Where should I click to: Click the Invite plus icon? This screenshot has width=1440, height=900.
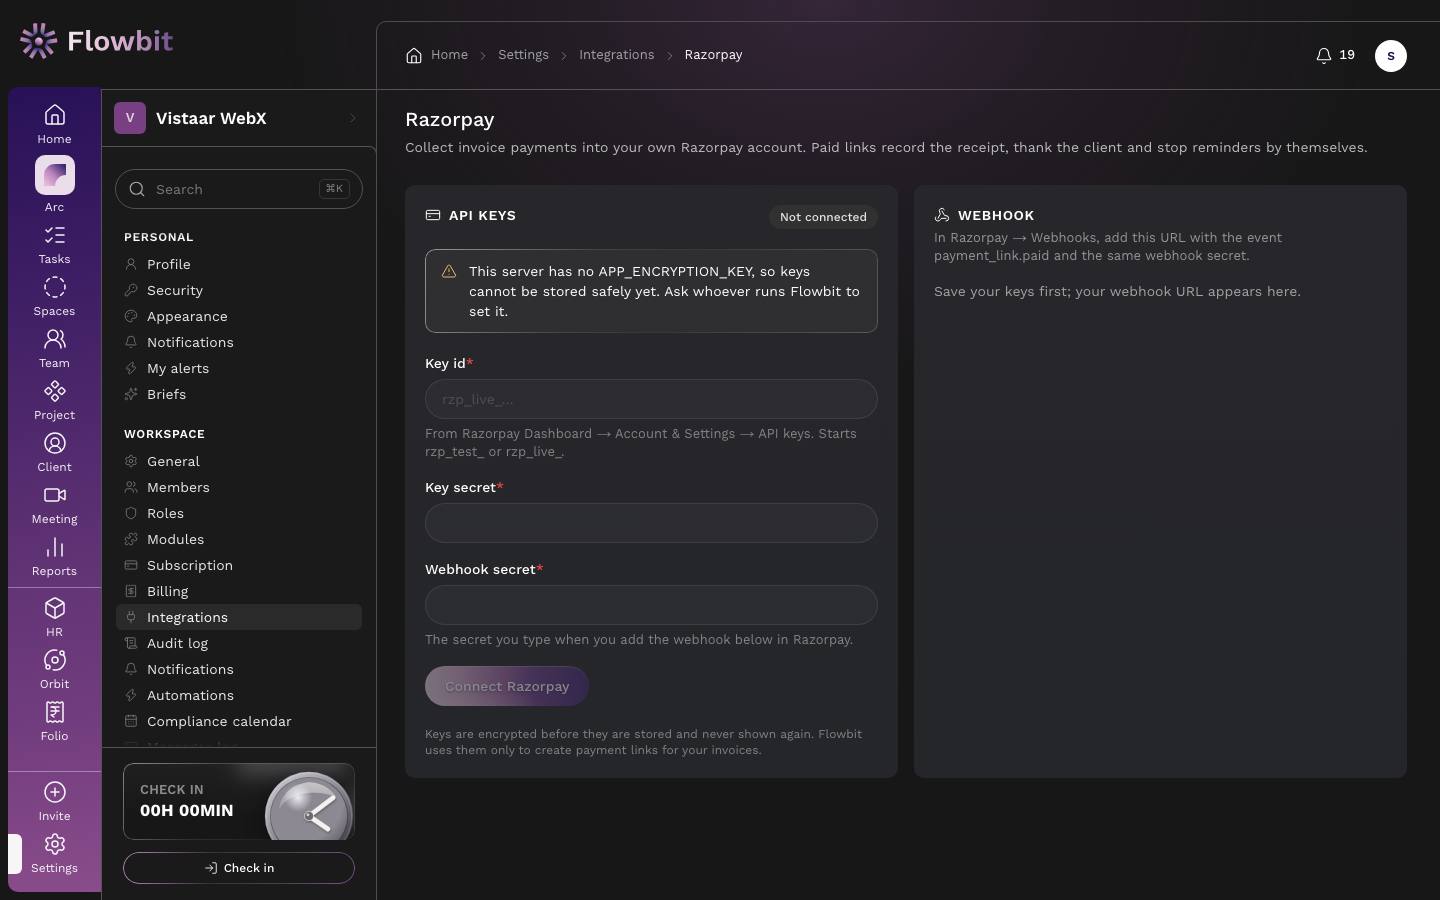click(55, 793)
